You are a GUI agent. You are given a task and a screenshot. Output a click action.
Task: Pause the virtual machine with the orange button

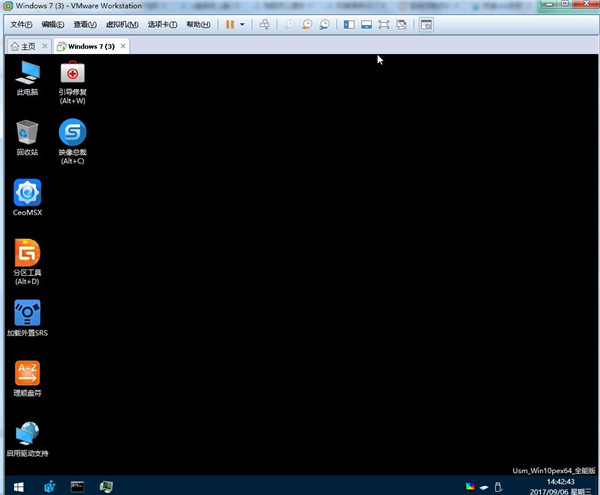(x=230, y=24)
